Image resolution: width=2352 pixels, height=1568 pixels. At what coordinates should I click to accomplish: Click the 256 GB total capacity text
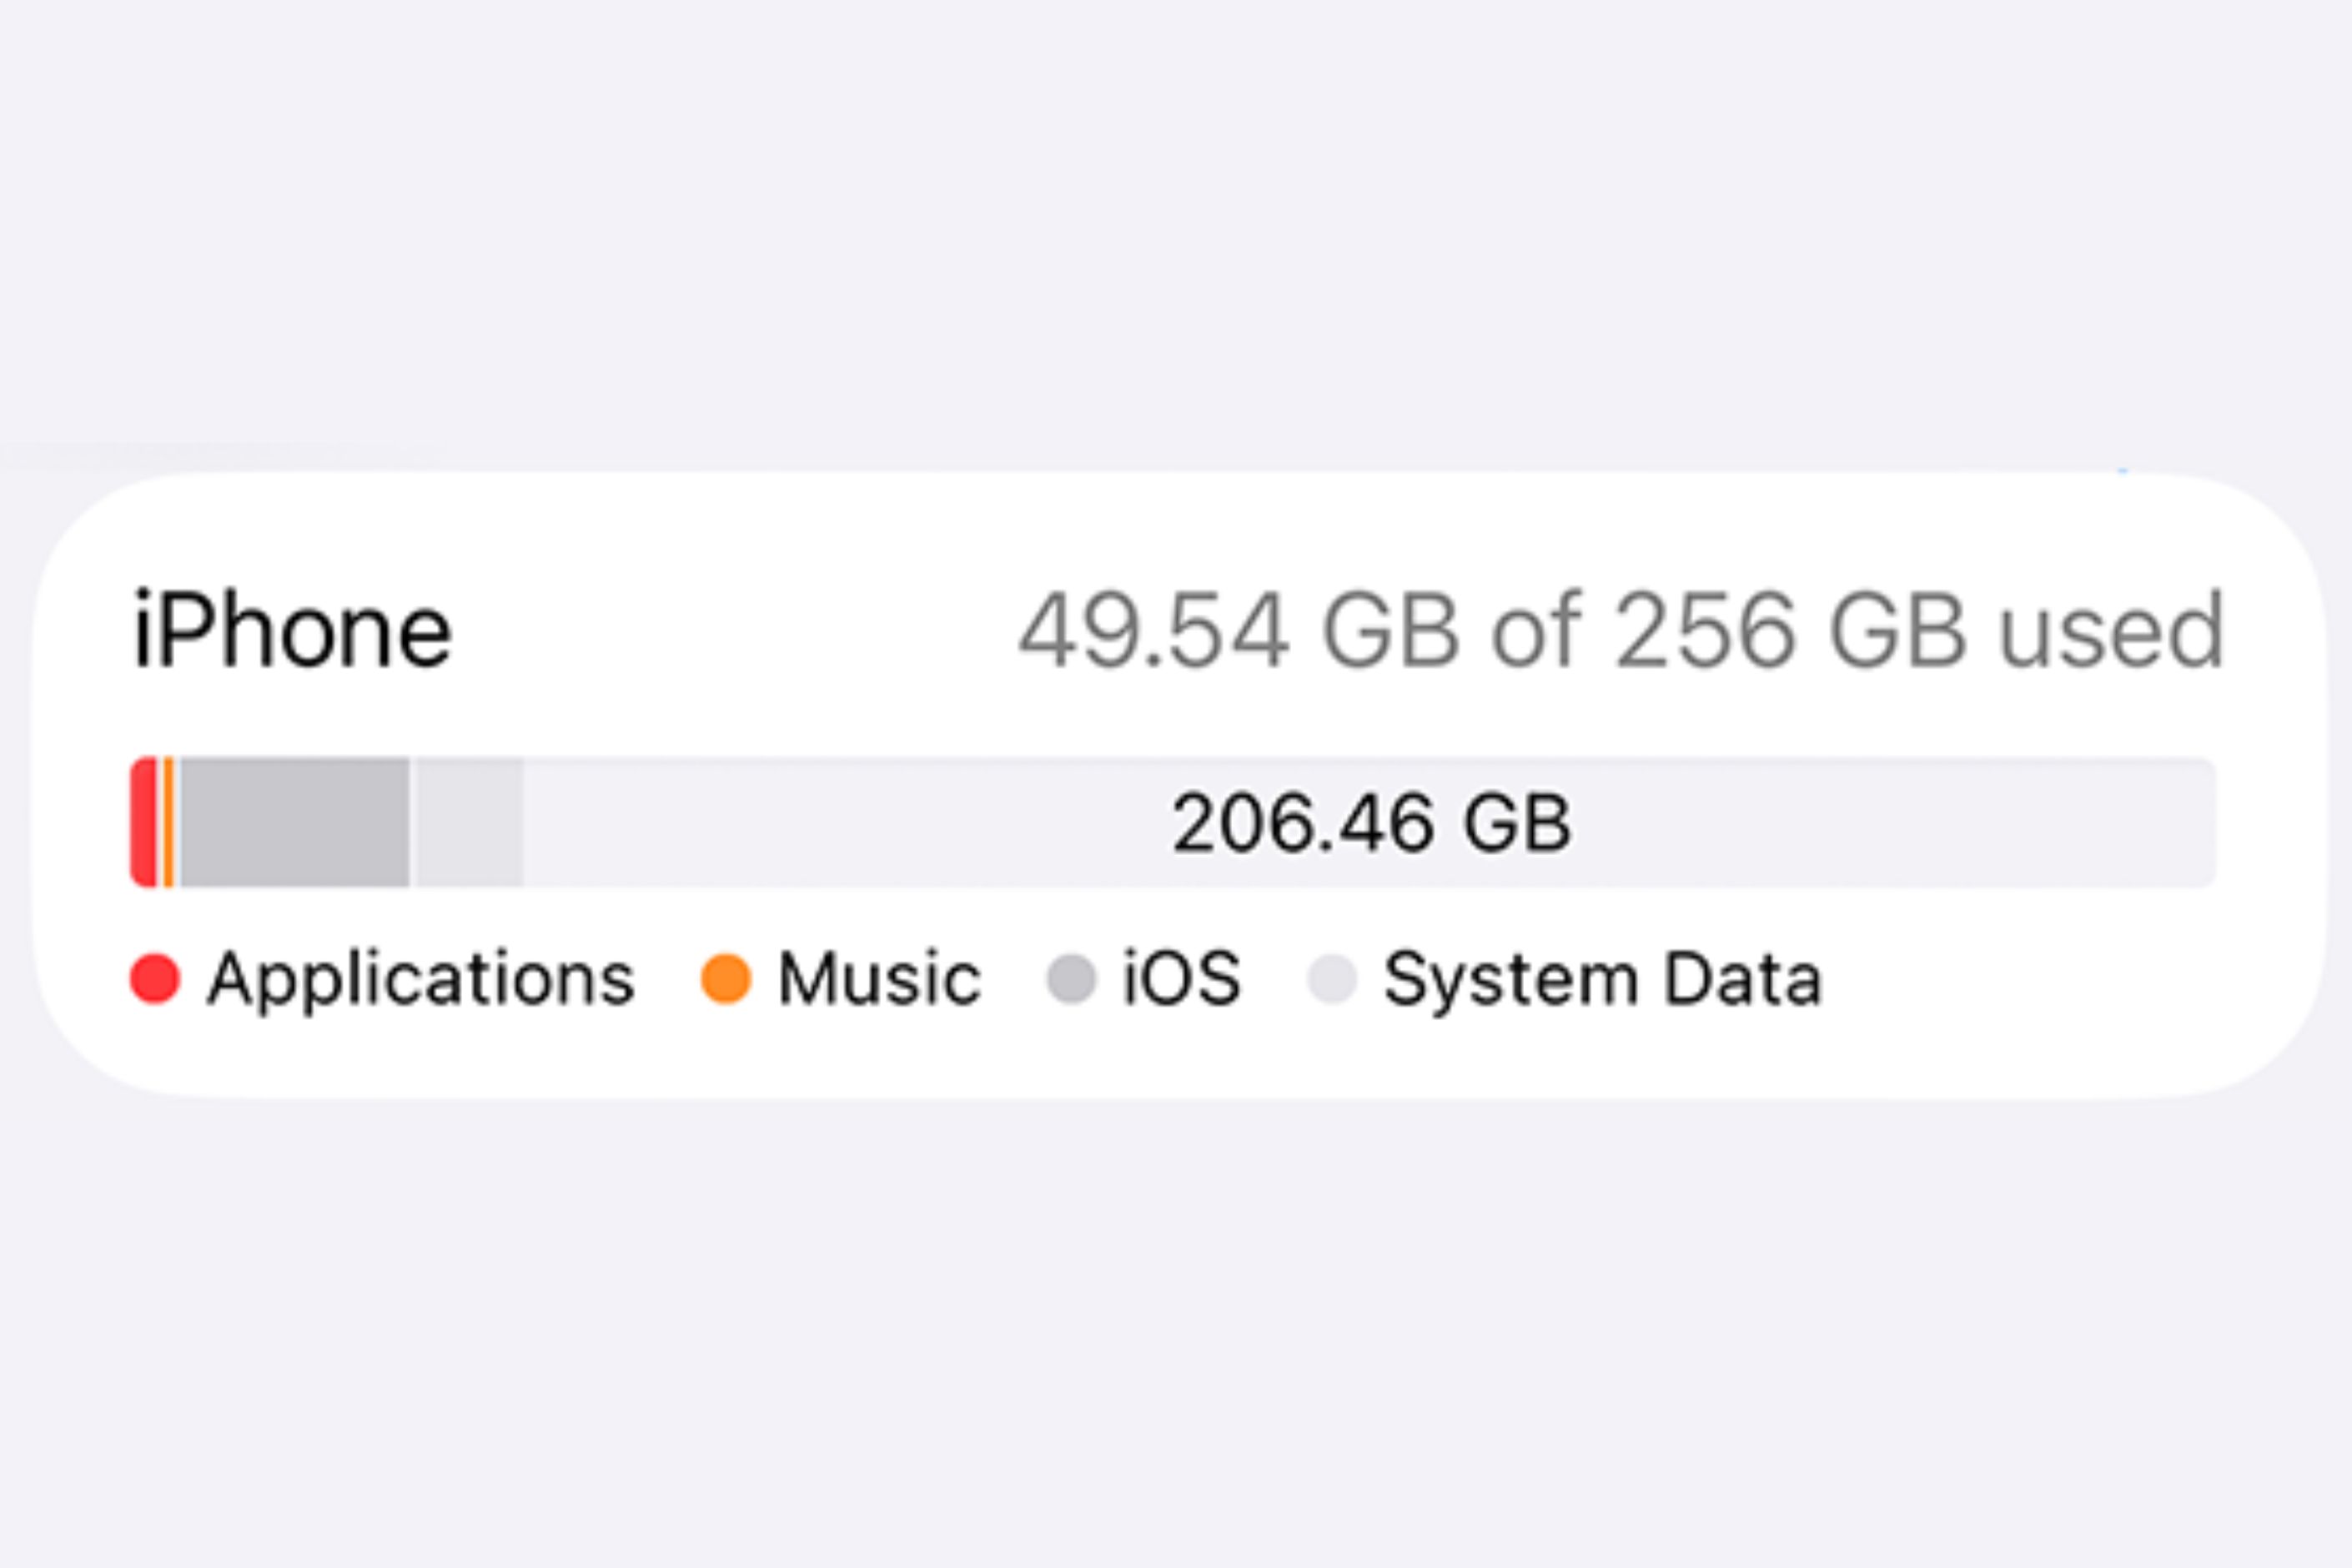[1790, 631]
